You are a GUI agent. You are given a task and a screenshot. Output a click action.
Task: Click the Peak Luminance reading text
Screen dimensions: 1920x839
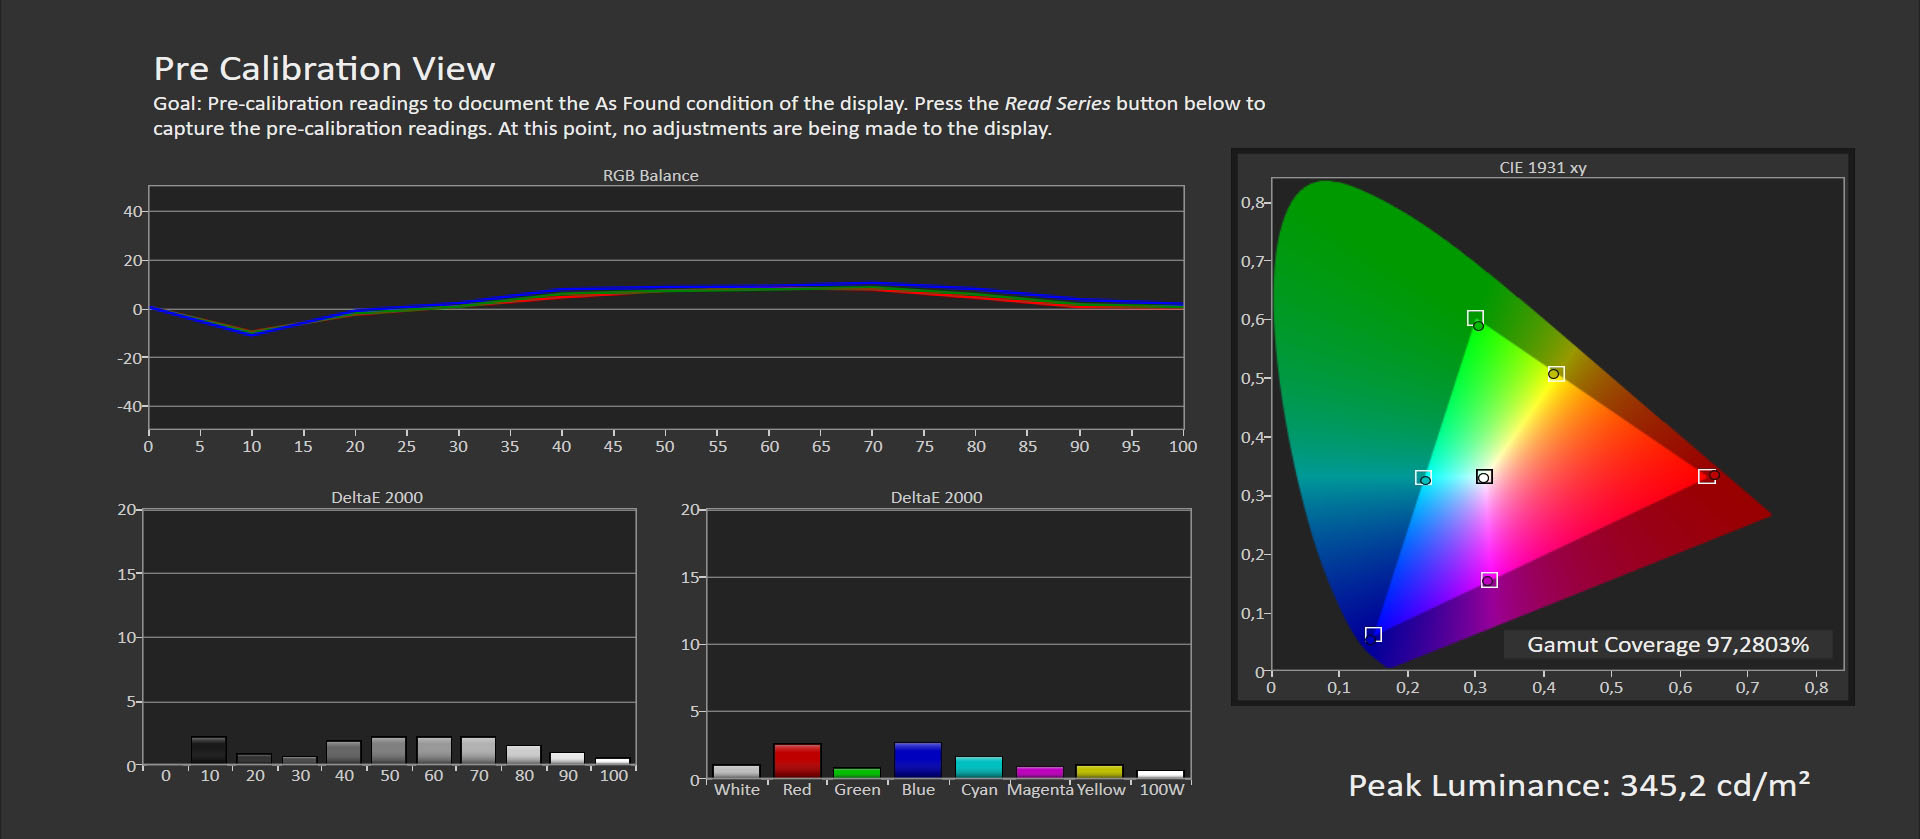coord(1578,786)
